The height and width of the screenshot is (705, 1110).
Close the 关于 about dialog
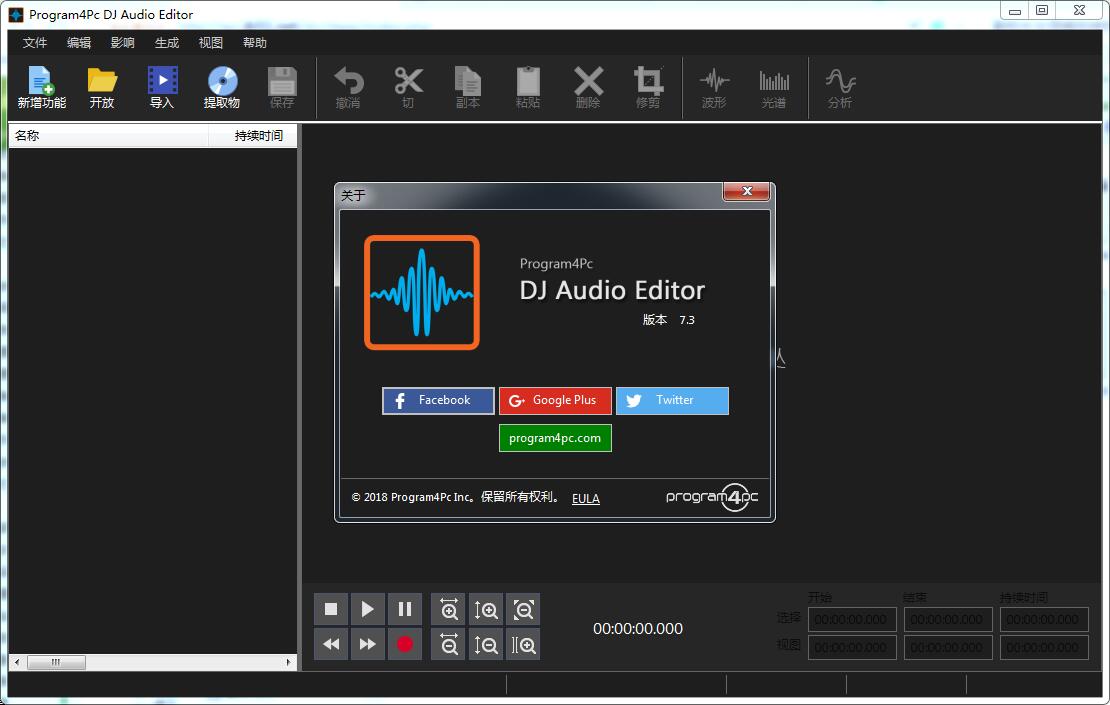pyautogui.click(x=746, y=192)
